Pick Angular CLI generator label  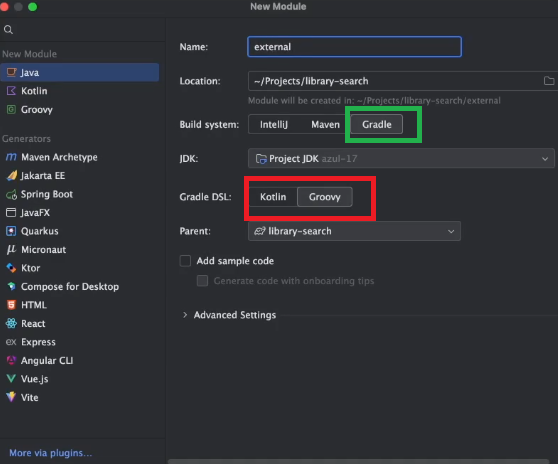tap(47, 360)
